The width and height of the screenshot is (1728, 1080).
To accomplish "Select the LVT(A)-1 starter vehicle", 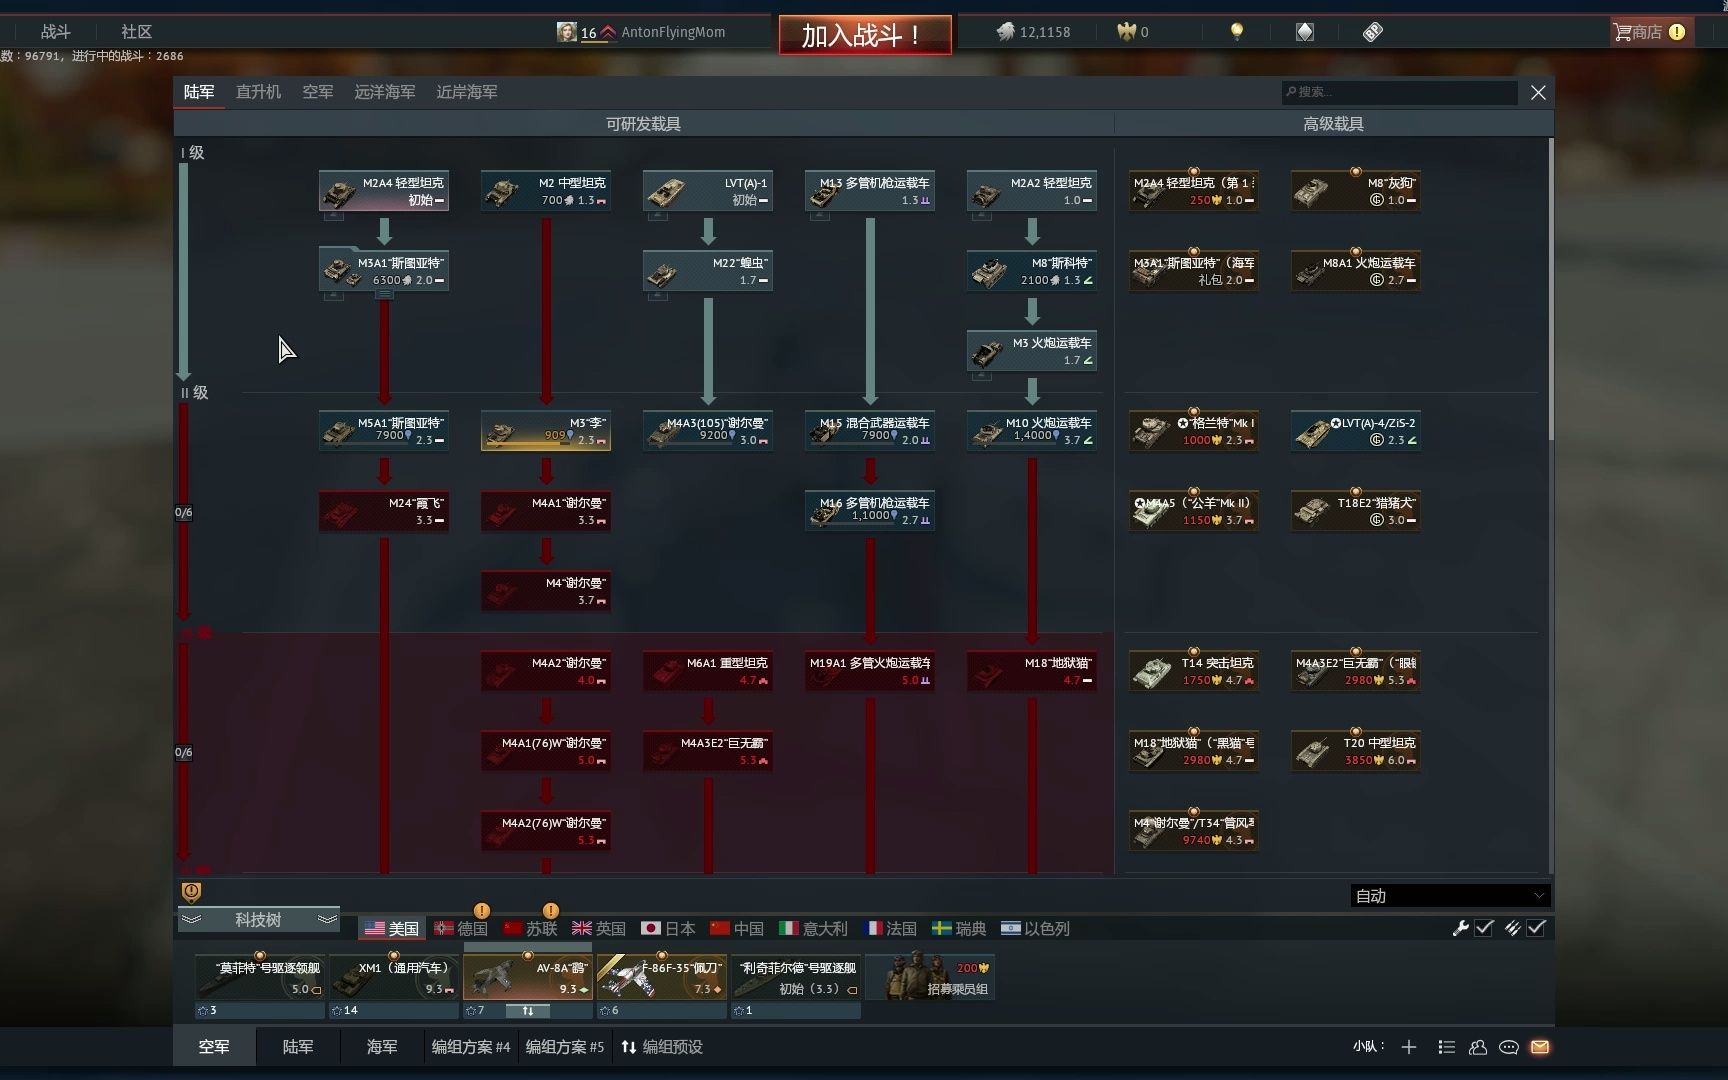I will coord(708,191).
